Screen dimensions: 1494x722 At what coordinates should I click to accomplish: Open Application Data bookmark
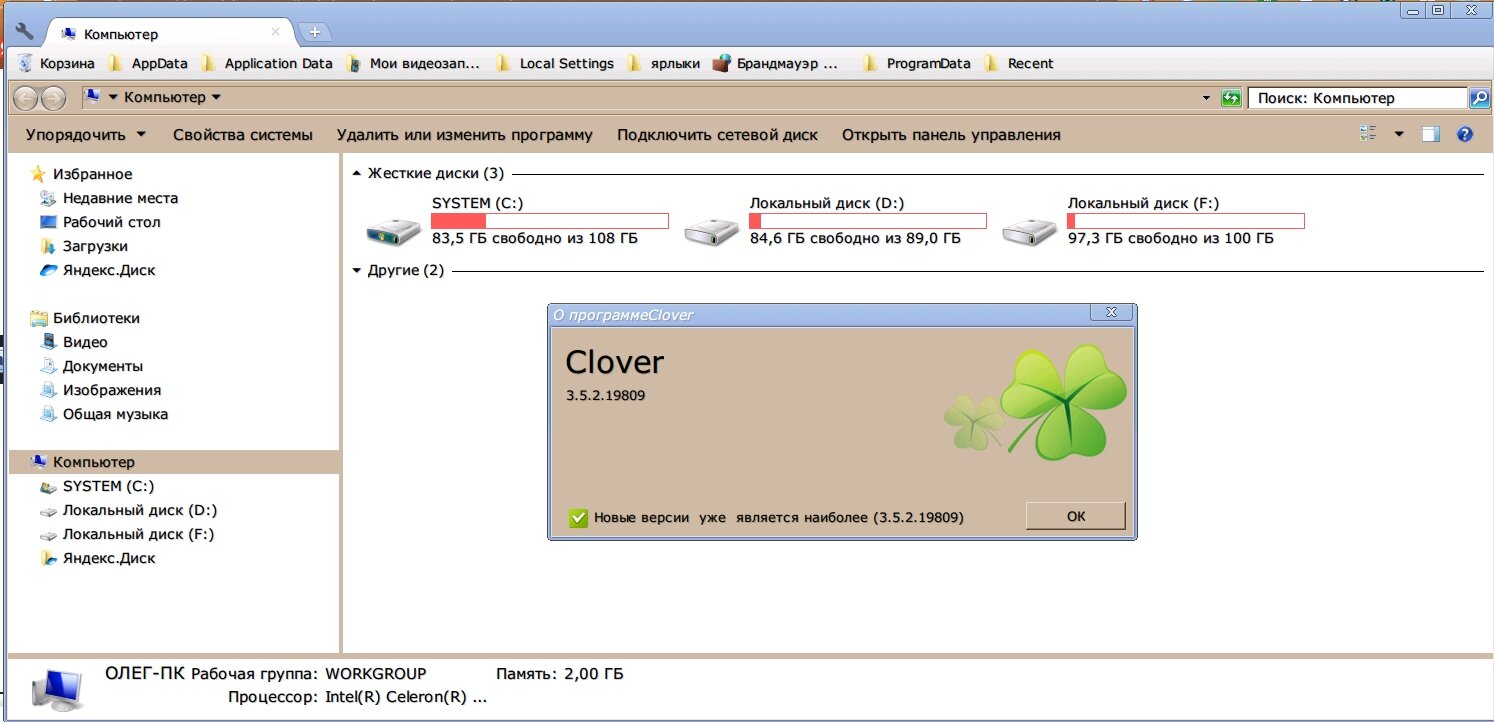(x=267, y=63)
